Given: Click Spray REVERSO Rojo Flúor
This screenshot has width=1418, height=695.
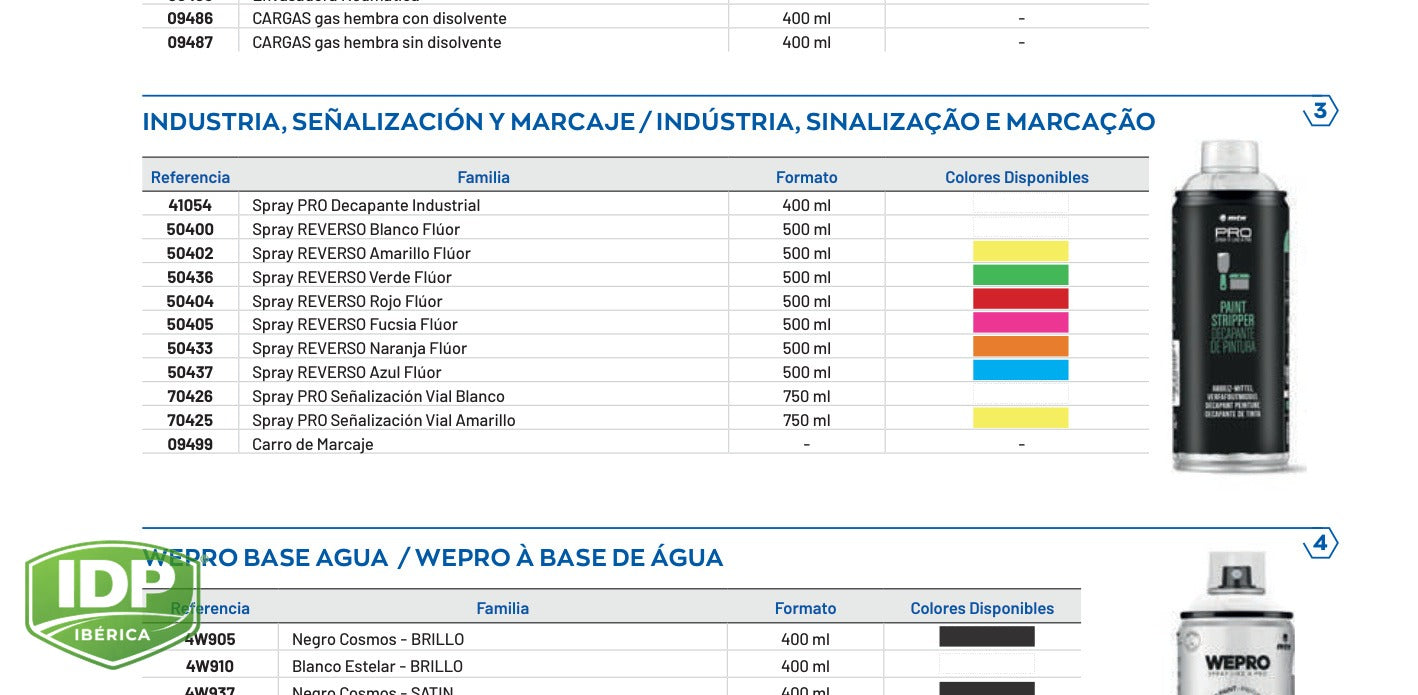Looking at the screenshot, I should coord(347,301).
